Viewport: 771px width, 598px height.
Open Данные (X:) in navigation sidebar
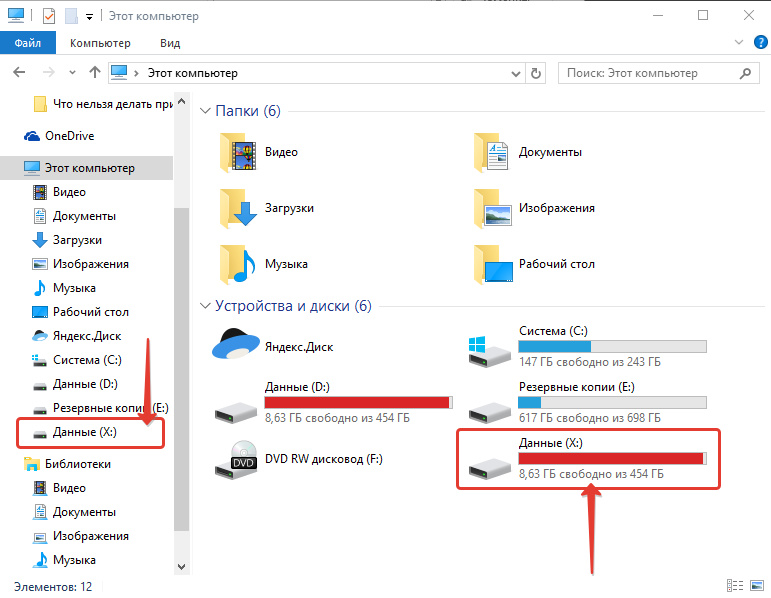click(x=75, y=432)
